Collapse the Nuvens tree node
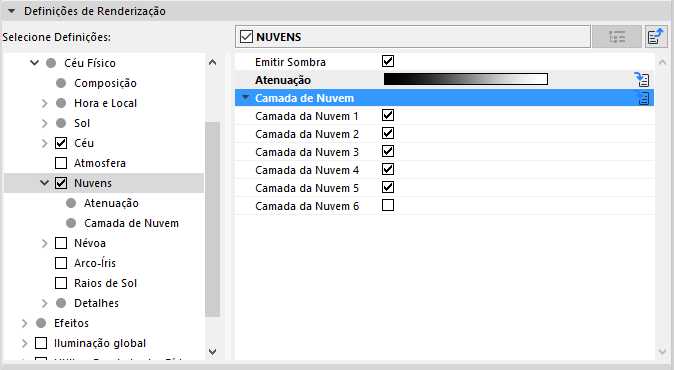The width and height of the screenshot is (674, 370). tap(44, 183)
